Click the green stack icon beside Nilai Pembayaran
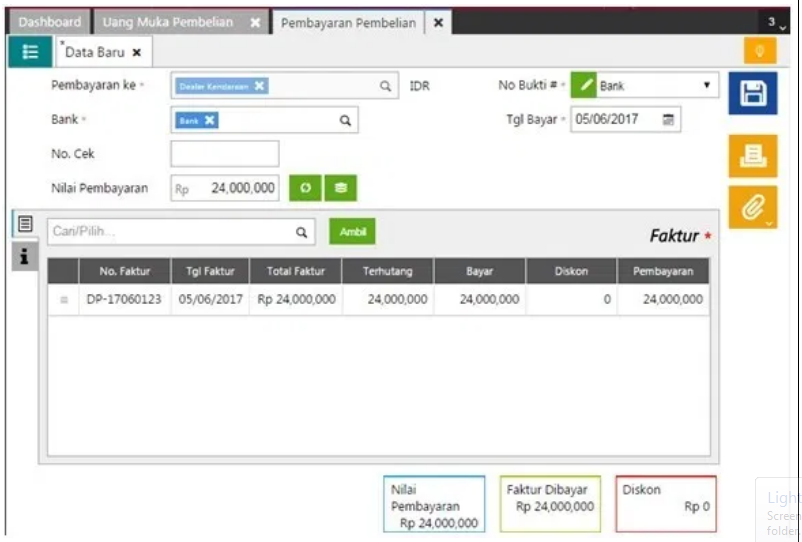This screenshot has width=802, height=542. (x=340, y=188)
